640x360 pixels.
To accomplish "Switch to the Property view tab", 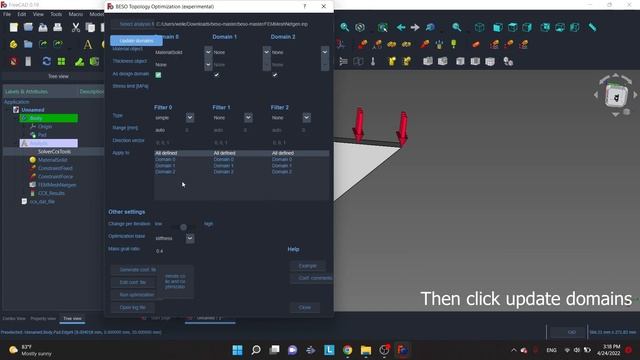I will [43, 318].
